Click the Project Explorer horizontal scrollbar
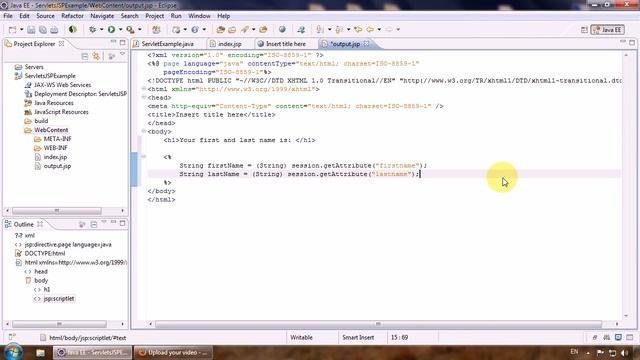640x360 pixels. (x=57, y=211)
